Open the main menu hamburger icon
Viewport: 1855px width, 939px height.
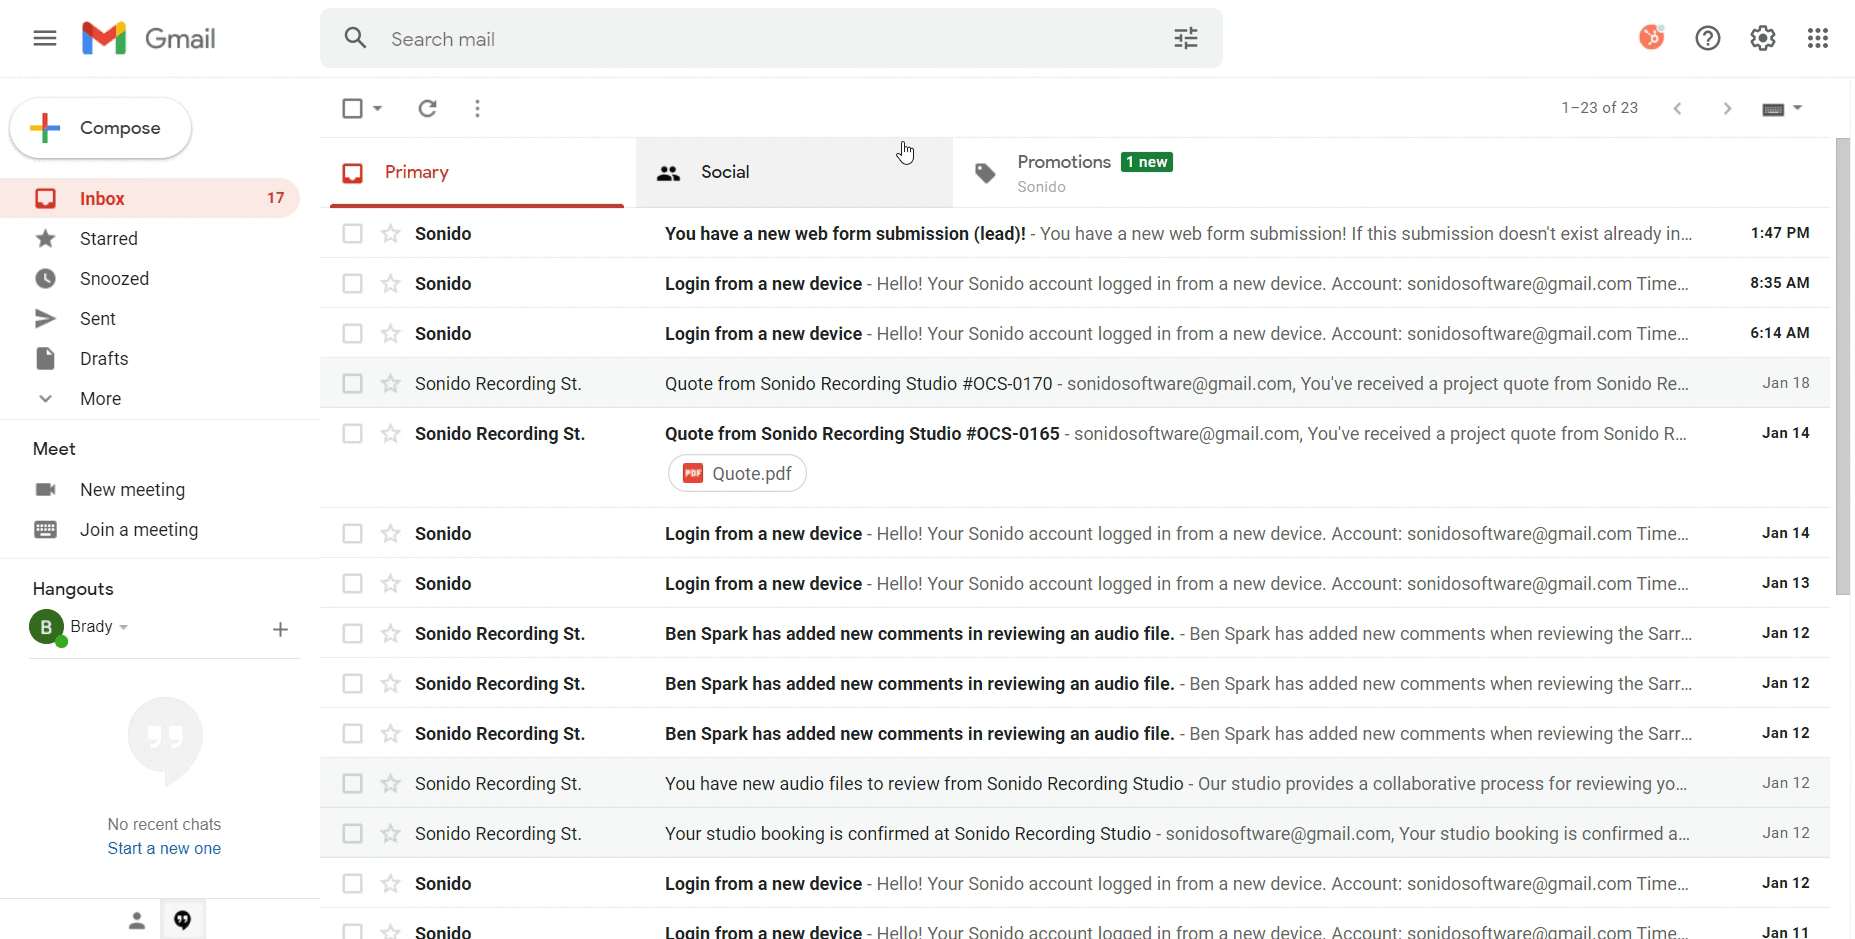[x=45, y=38]
